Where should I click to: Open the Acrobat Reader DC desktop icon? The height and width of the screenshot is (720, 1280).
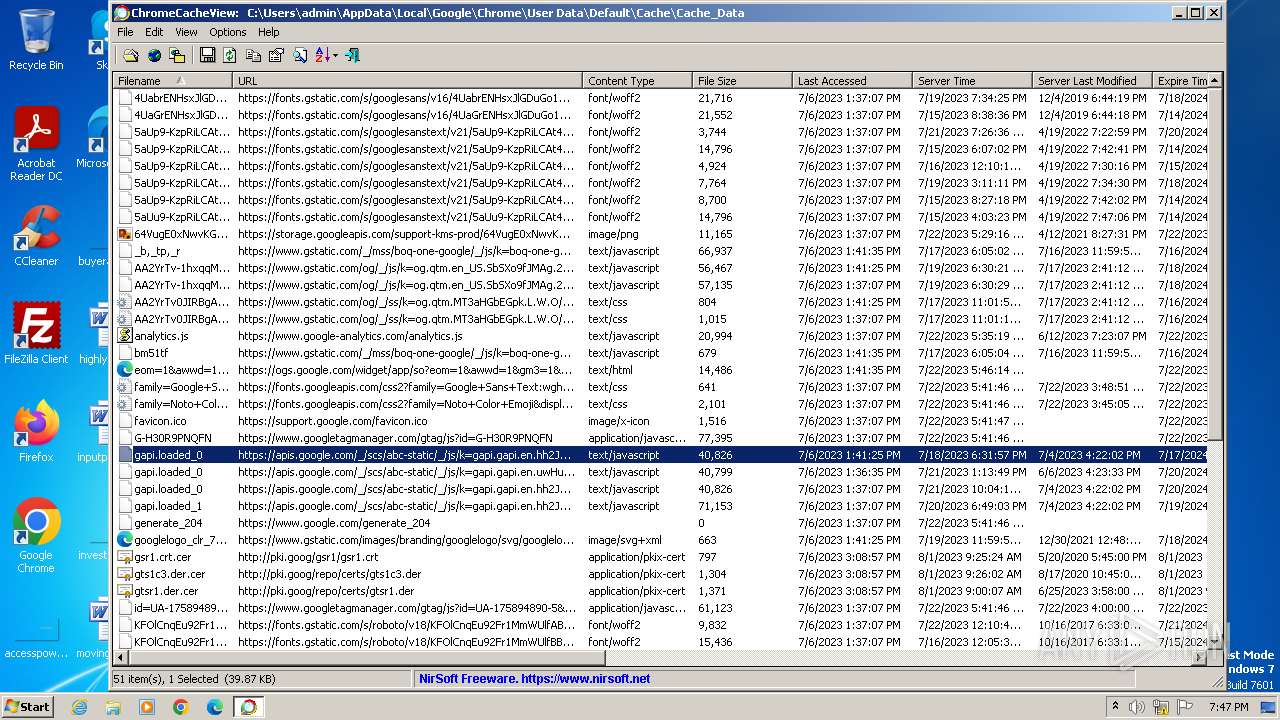(36, 145)
